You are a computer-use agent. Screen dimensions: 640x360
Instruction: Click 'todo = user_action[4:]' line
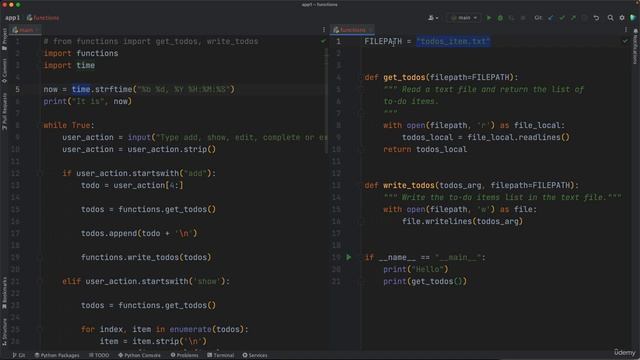[x=132, y=185]
